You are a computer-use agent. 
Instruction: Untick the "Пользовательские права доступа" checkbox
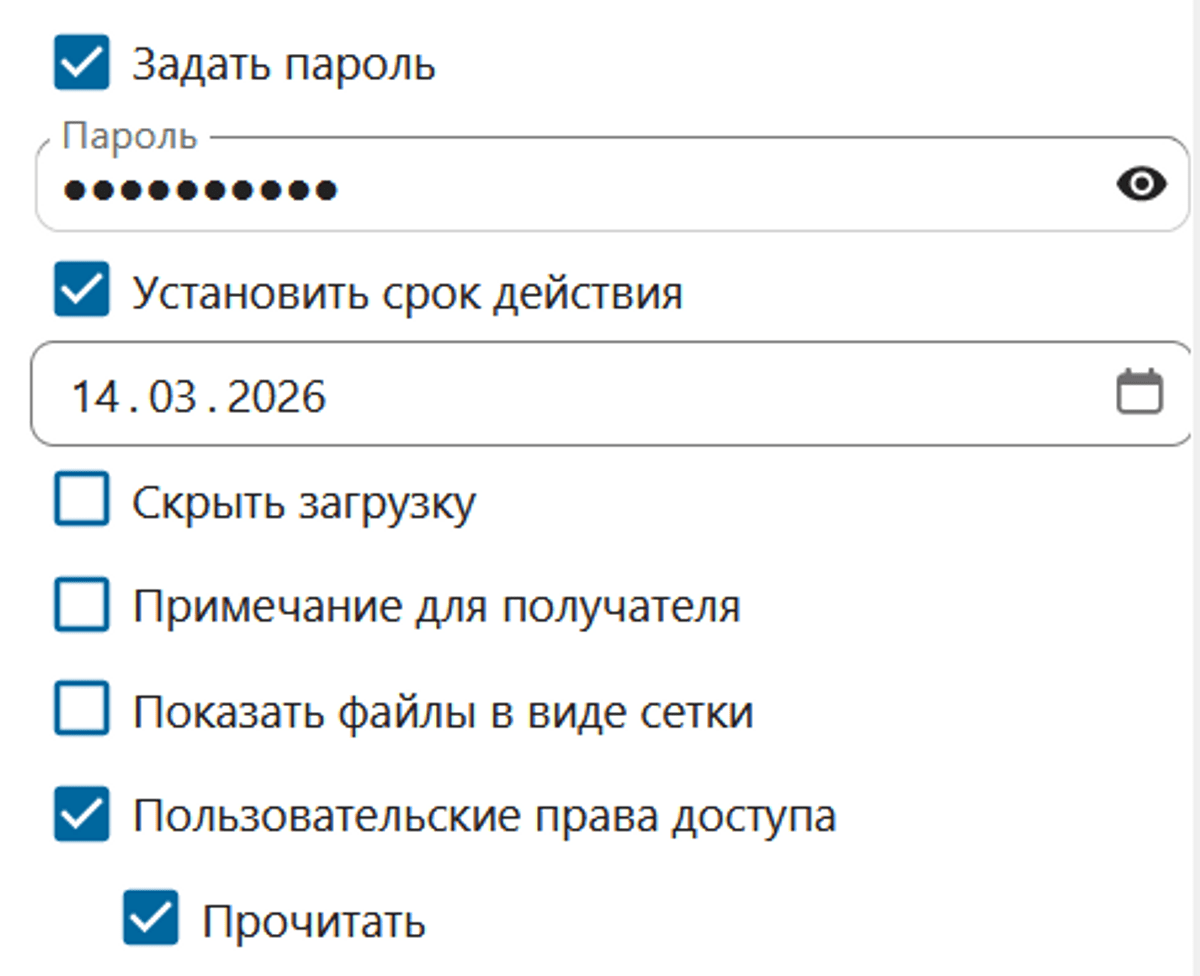(x=81, y=816)
